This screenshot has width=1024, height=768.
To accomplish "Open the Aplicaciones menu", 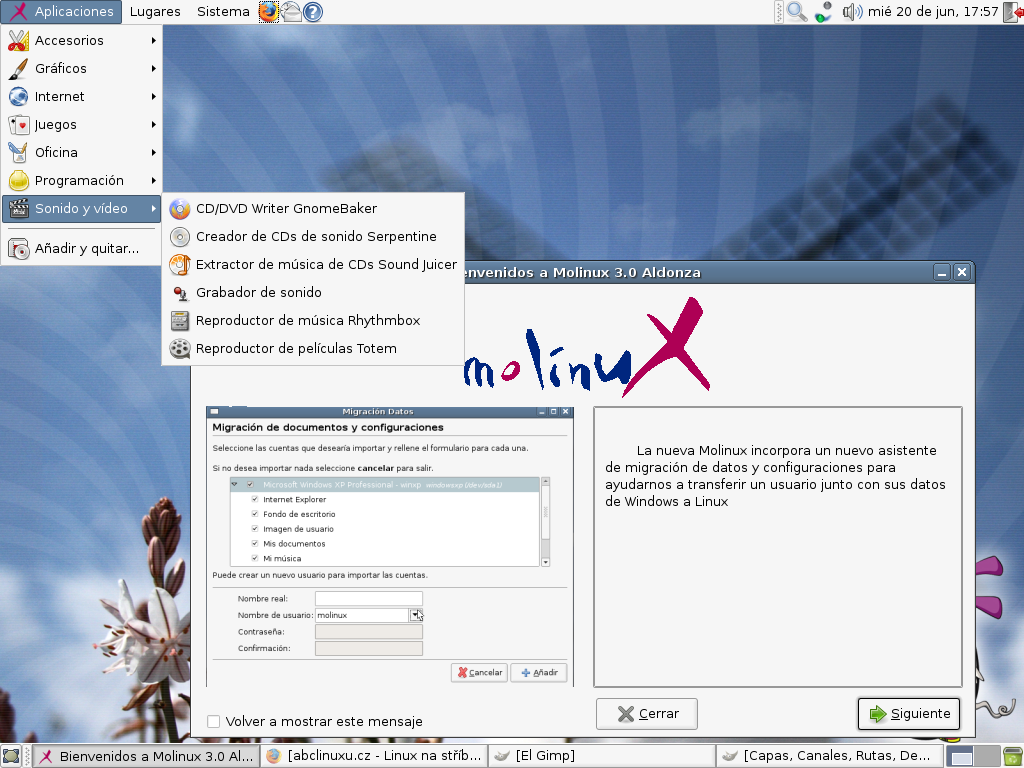I will point(62,12).
